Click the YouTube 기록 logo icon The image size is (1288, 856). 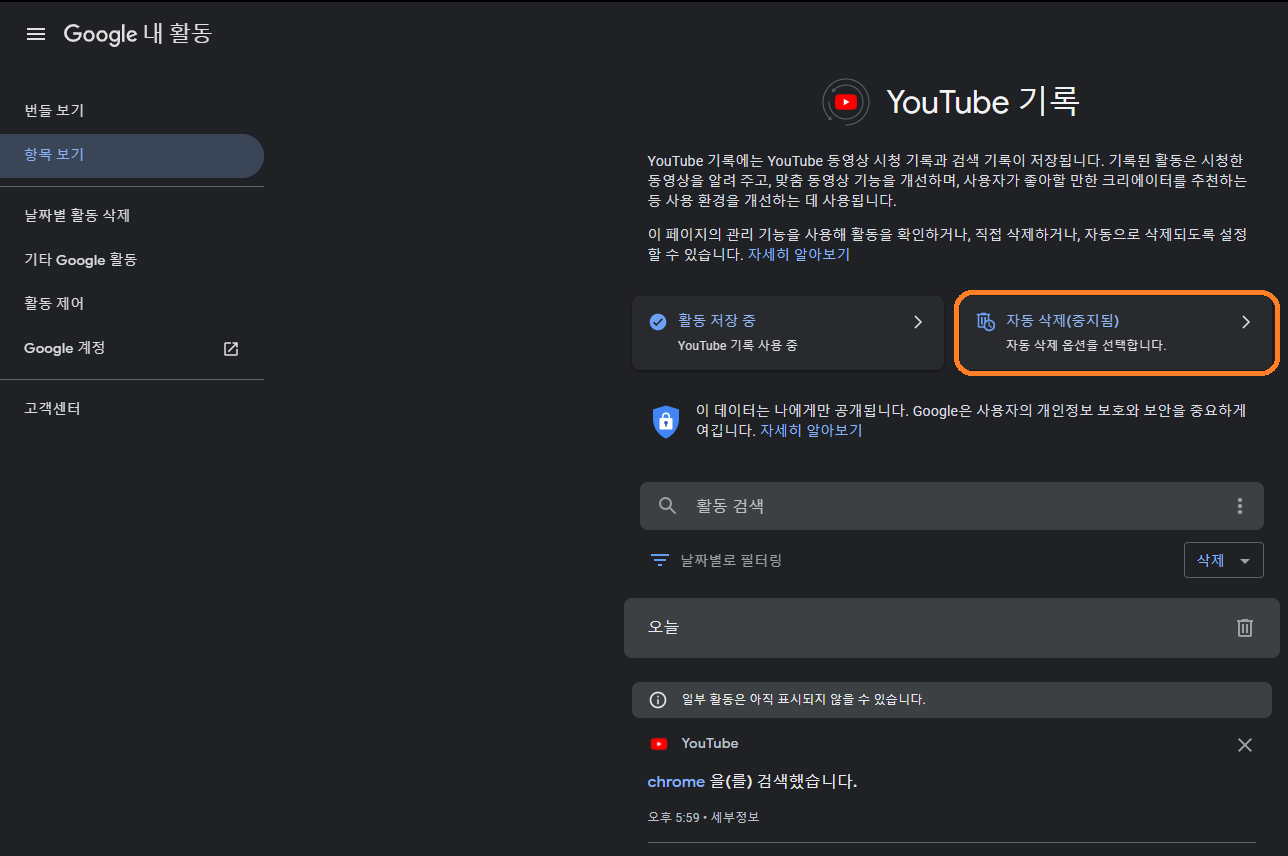point(846,102)
